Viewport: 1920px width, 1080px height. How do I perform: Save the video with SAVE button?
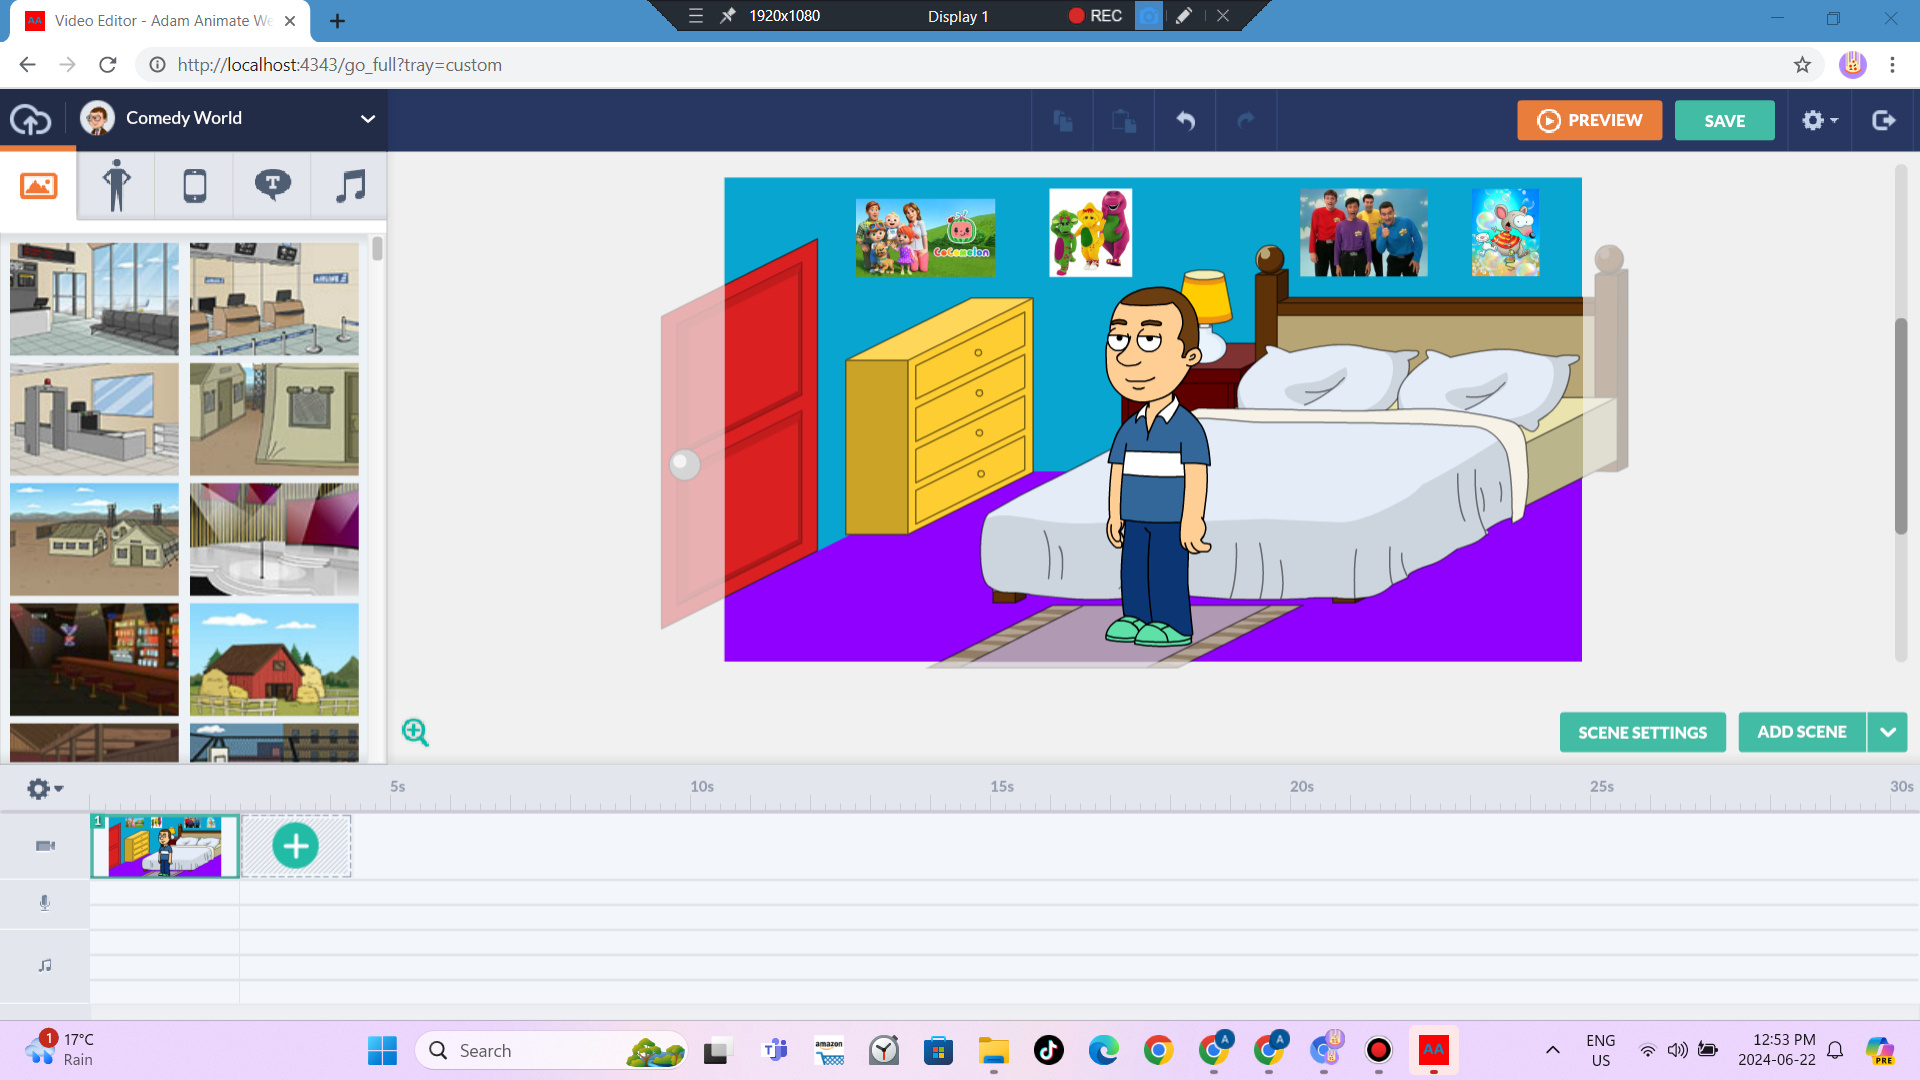1724,120
